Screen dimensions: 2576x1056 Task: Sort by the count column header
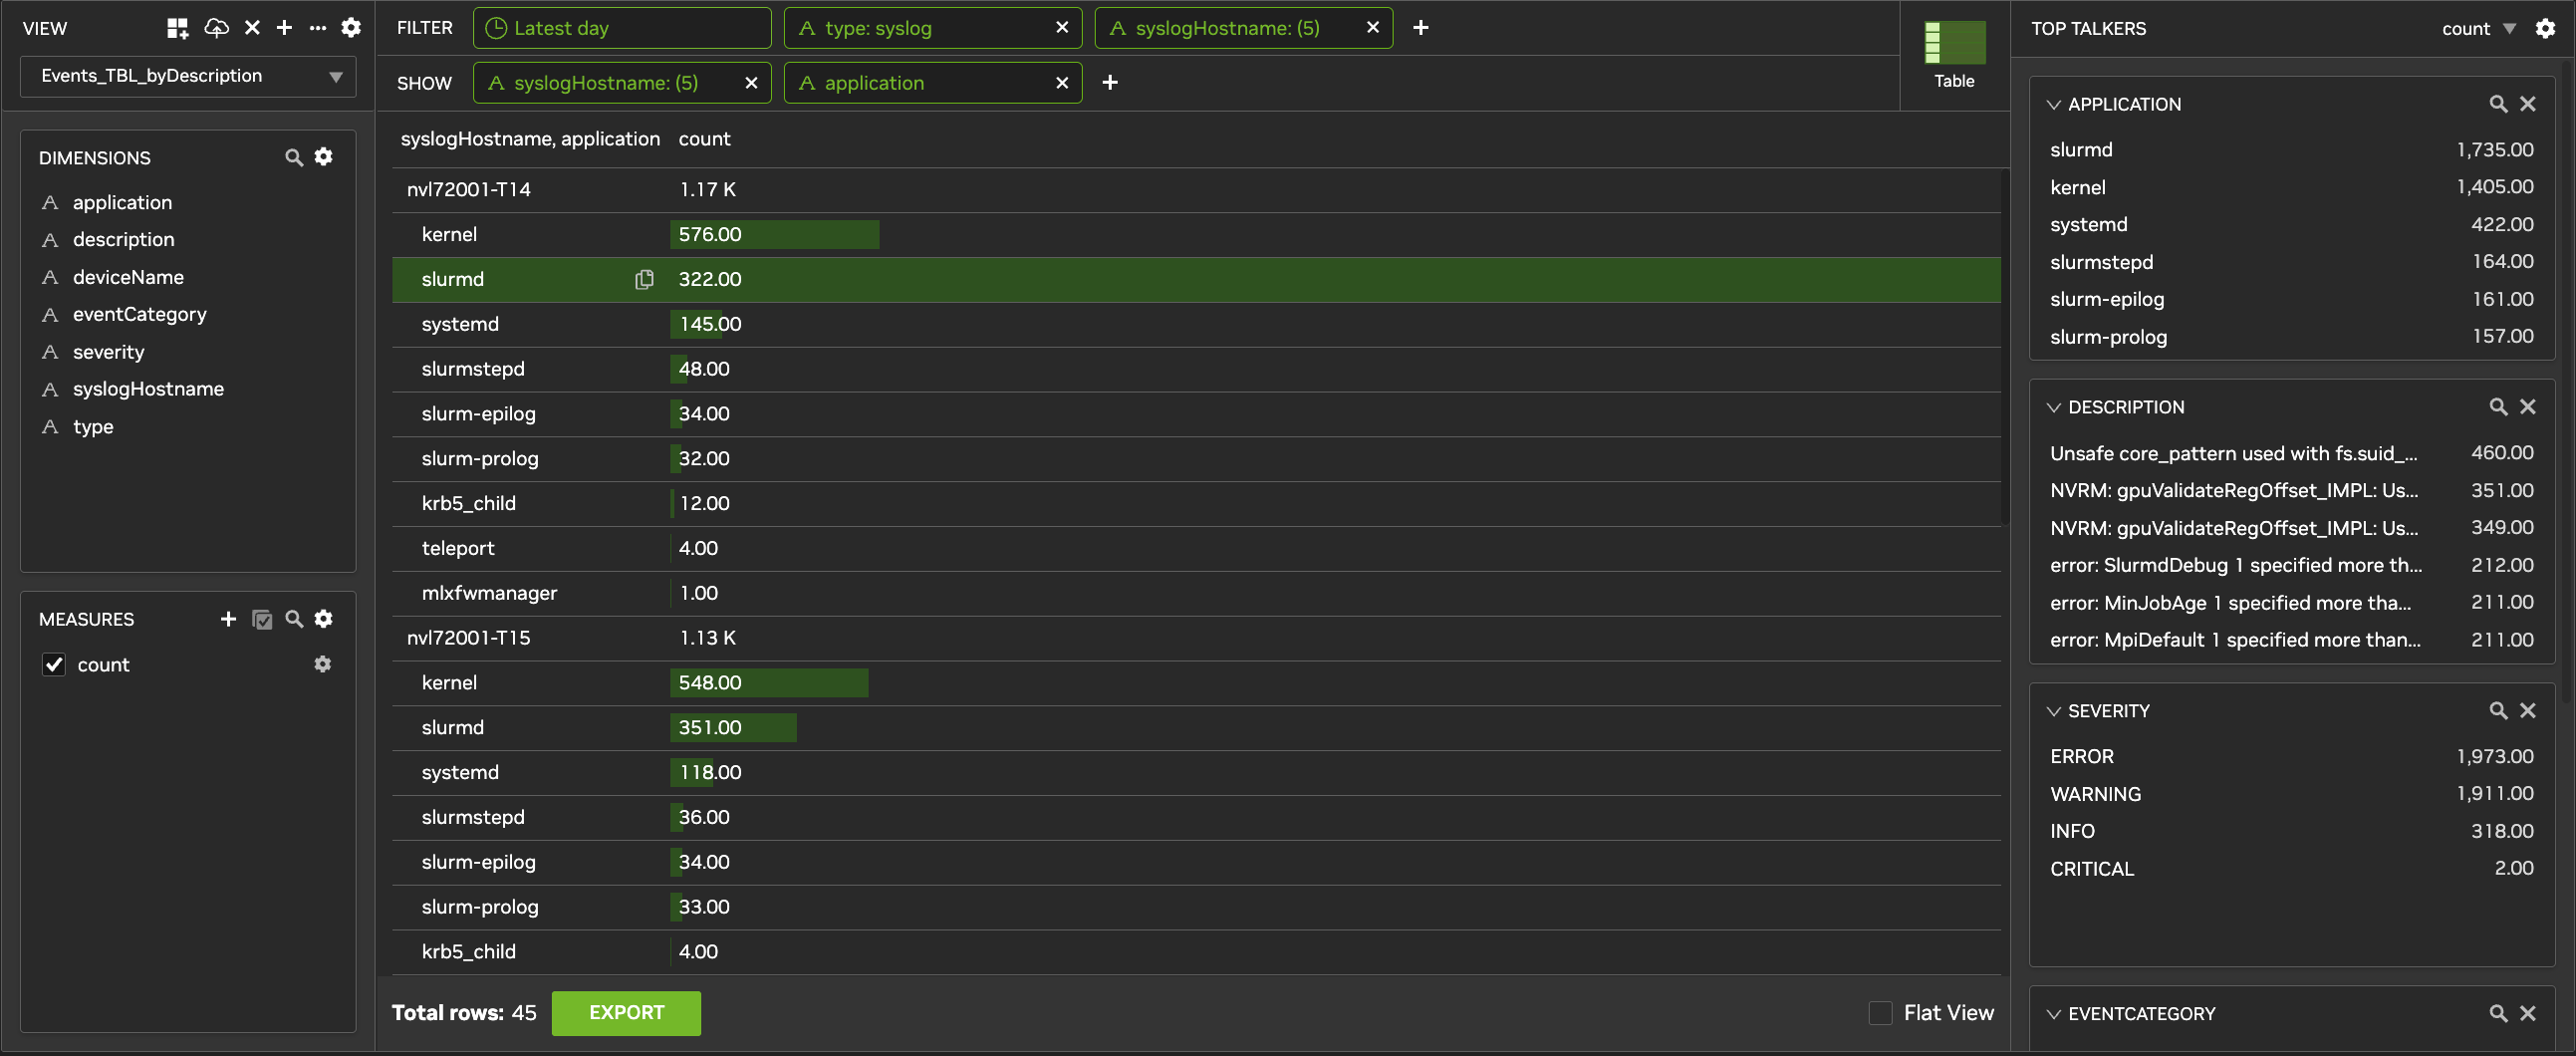click(705, 139)
